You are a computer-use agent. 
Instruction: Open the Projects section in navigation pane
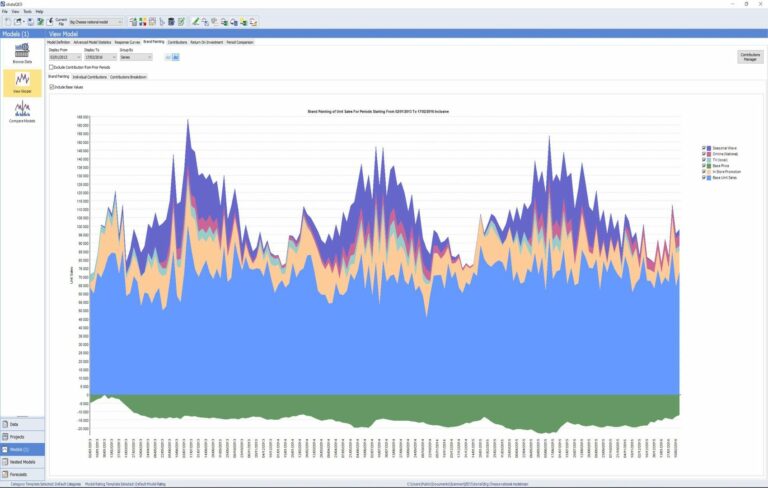coord(23,437)
